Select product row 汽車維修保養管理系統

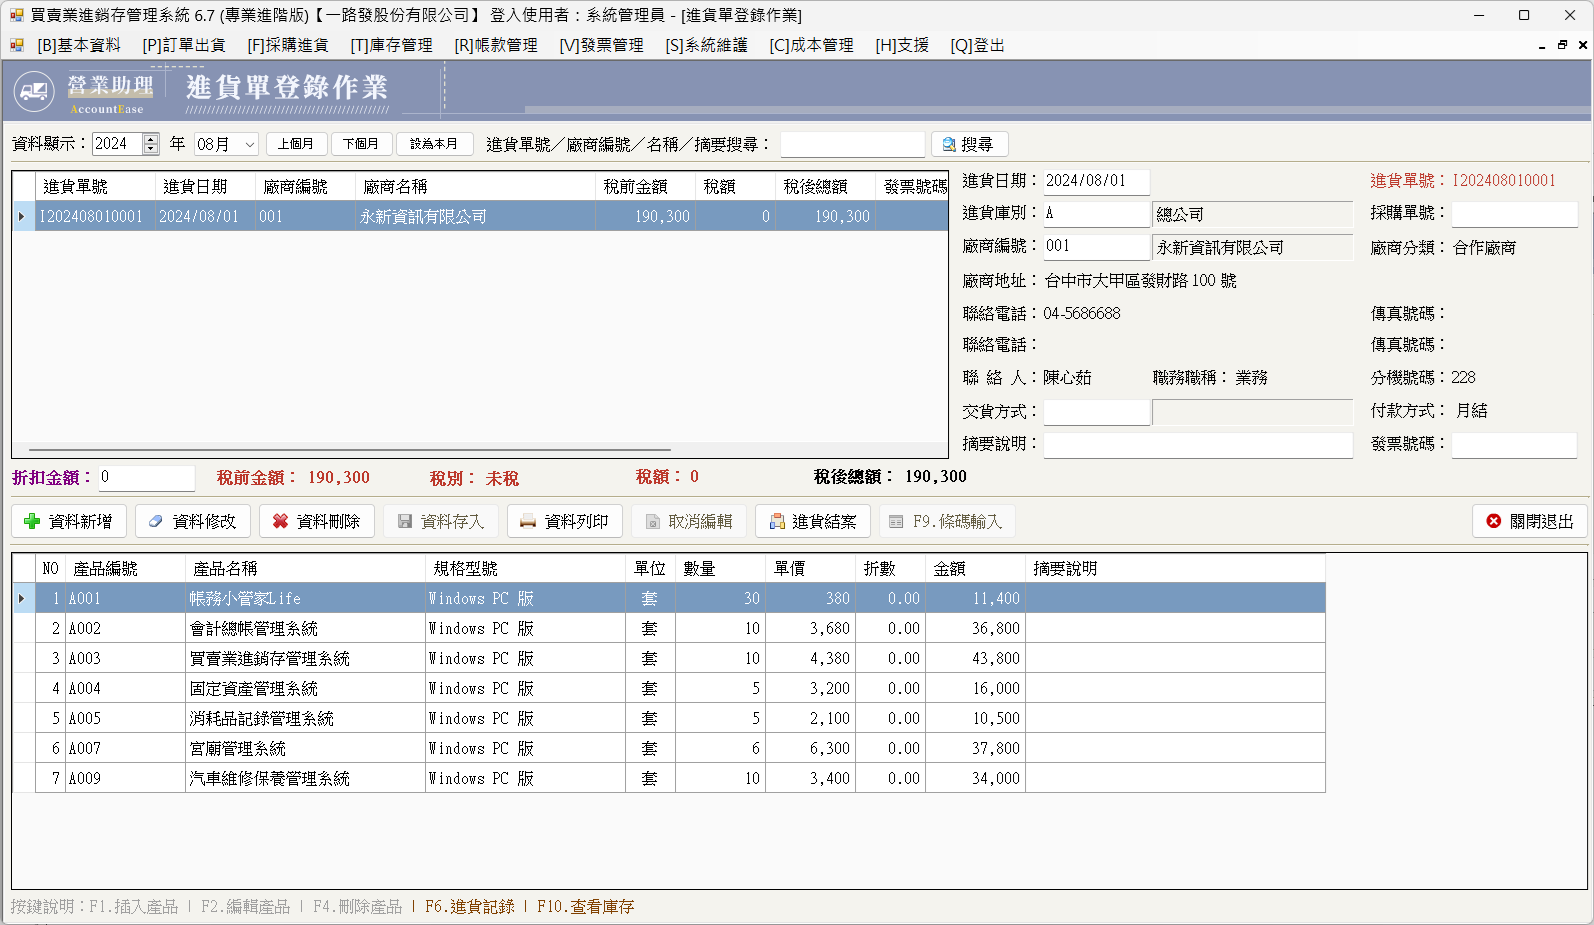tap(669, 778)
